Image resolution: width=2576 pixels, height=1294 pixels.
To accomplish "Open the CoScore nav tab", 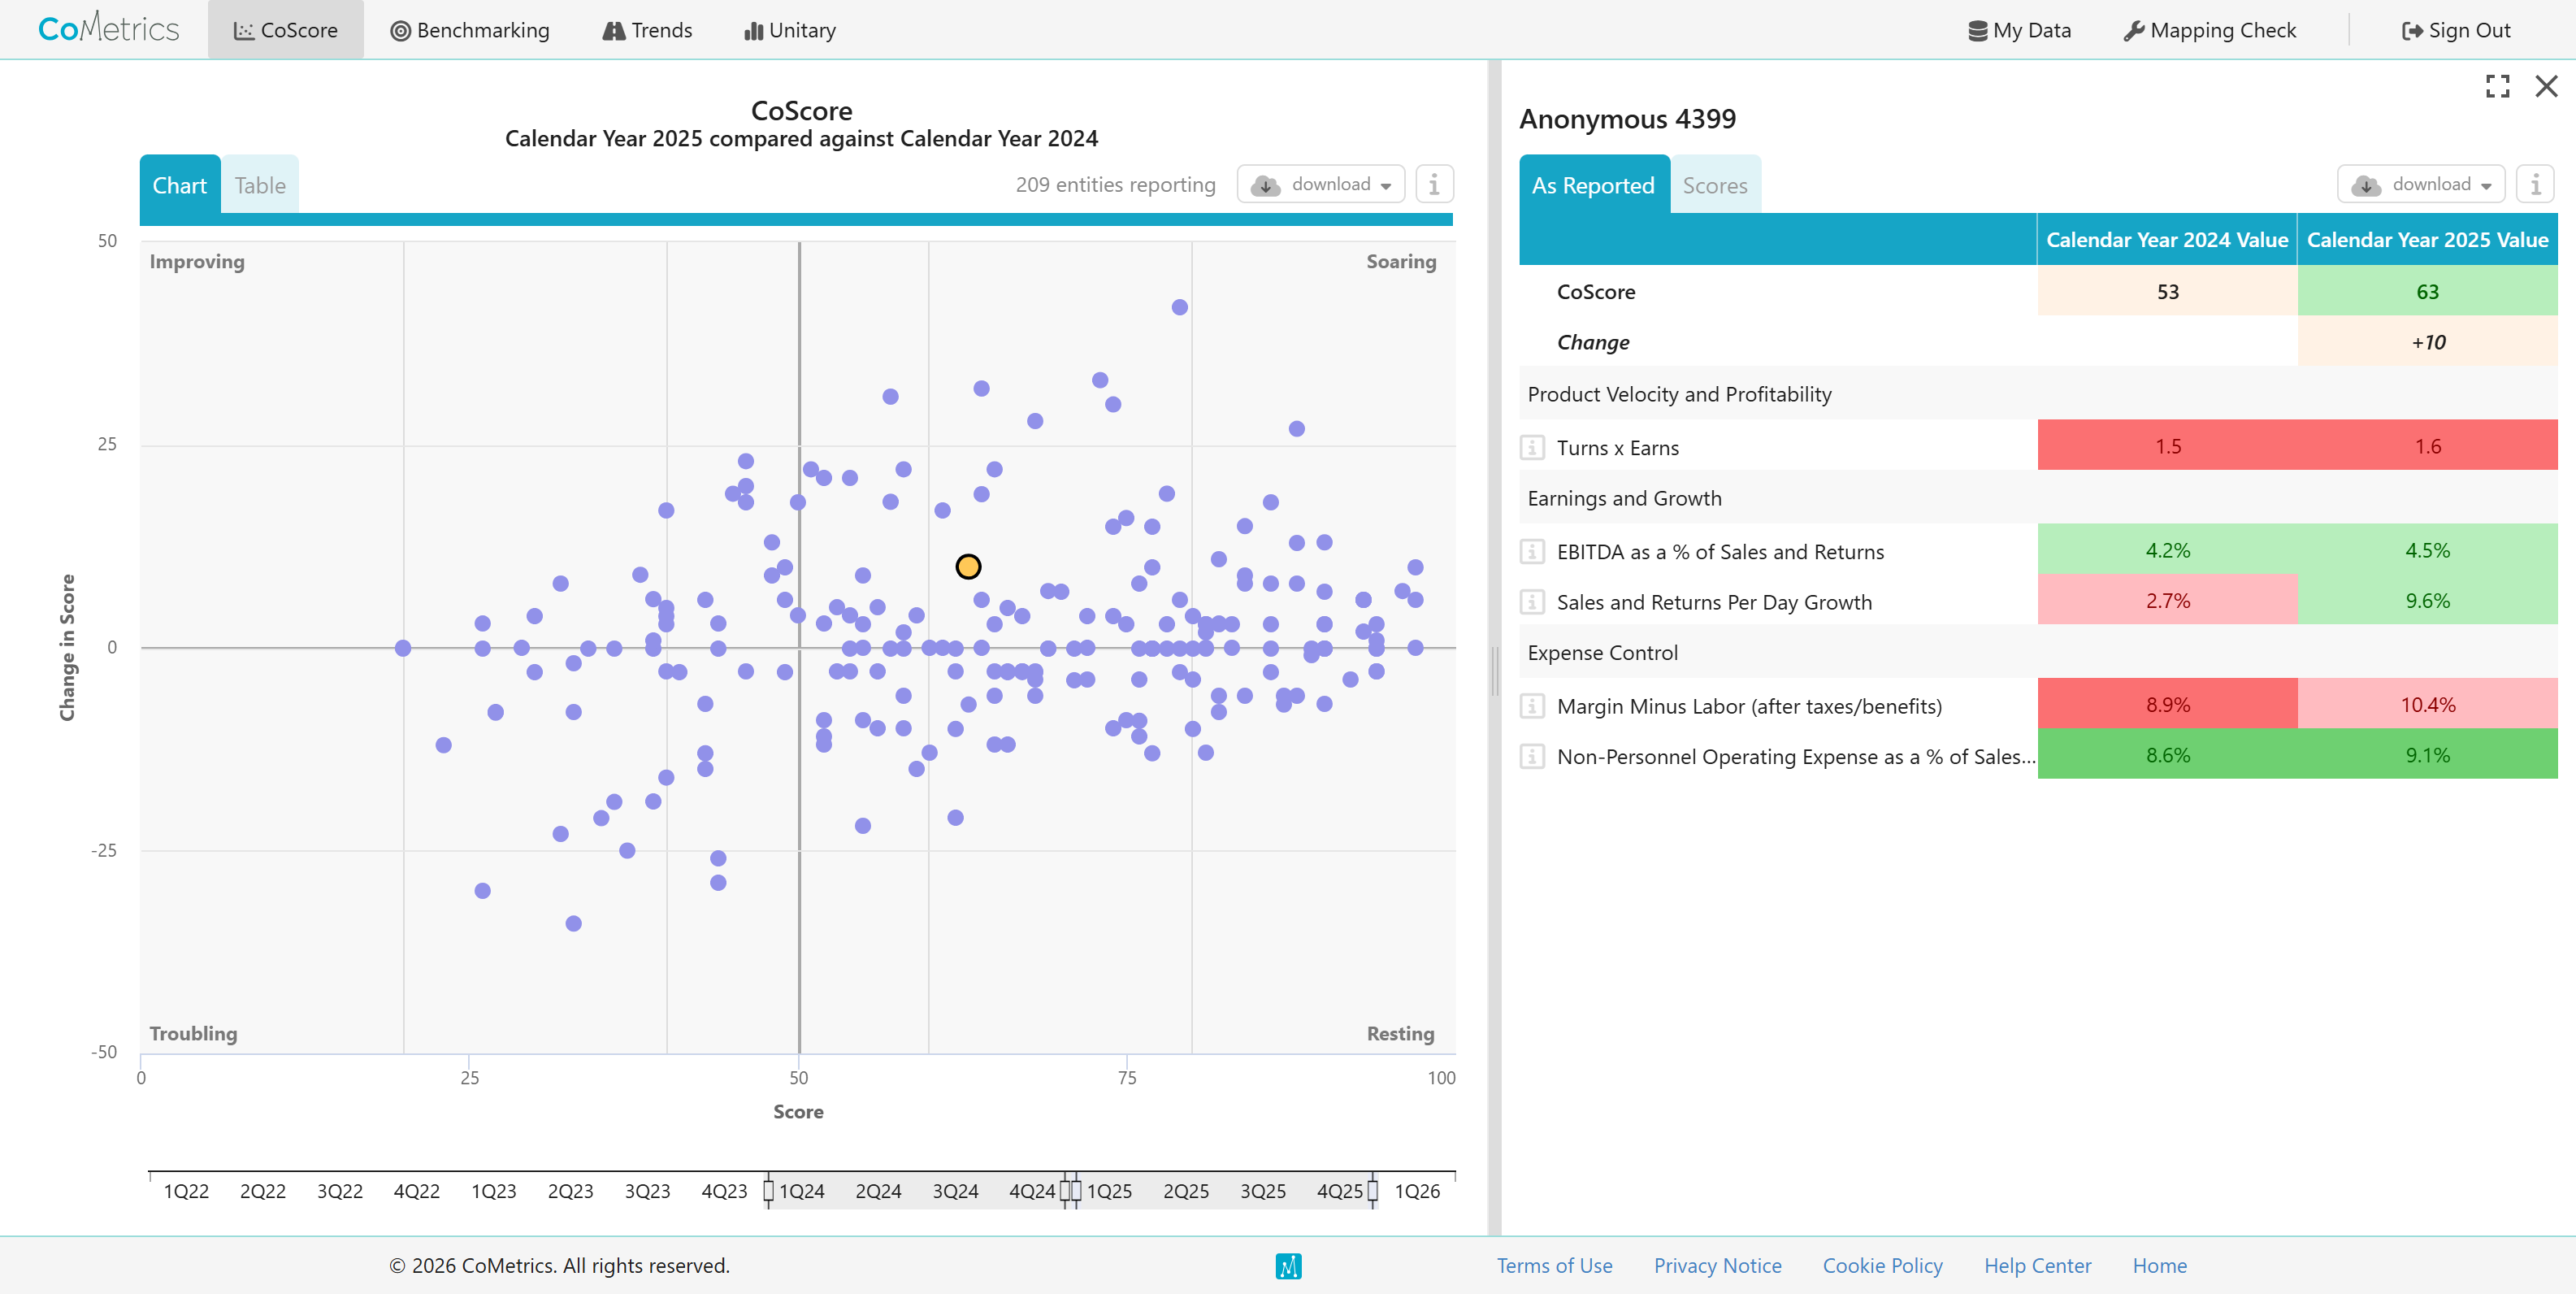I will (286, 30).
